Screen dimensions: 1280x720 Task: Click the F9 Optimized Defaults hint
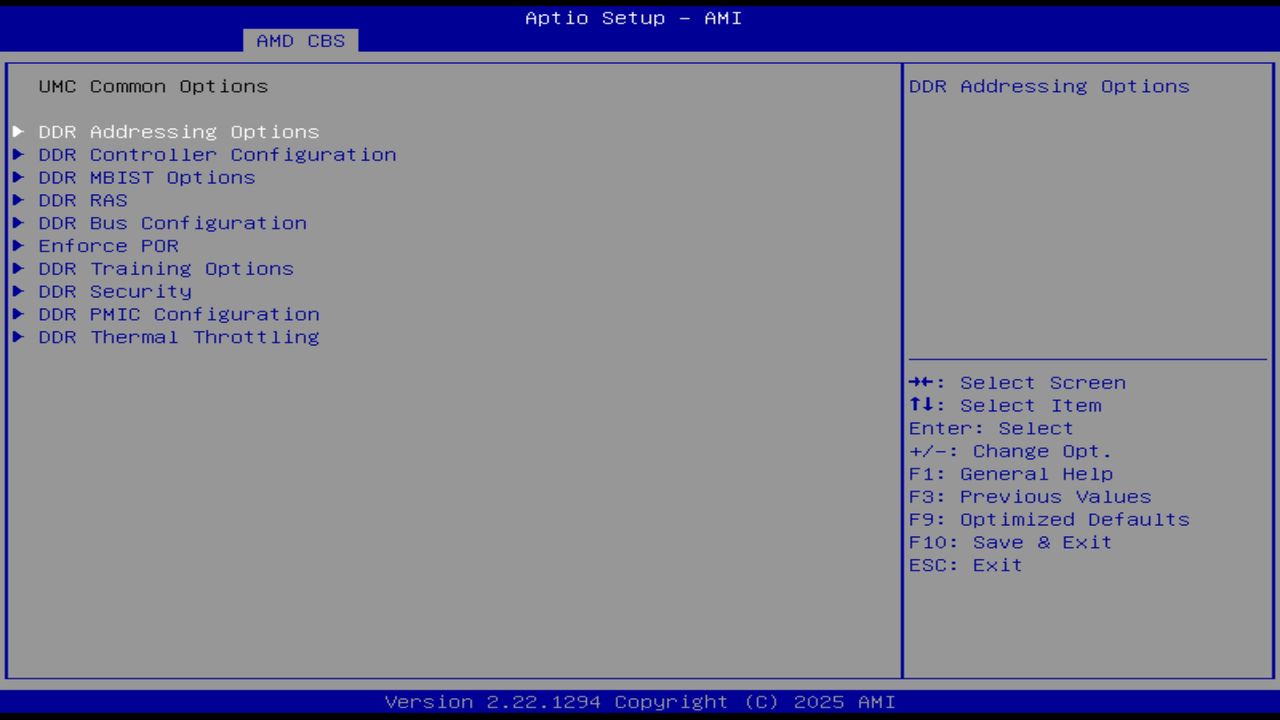(x=1048, y=519)
